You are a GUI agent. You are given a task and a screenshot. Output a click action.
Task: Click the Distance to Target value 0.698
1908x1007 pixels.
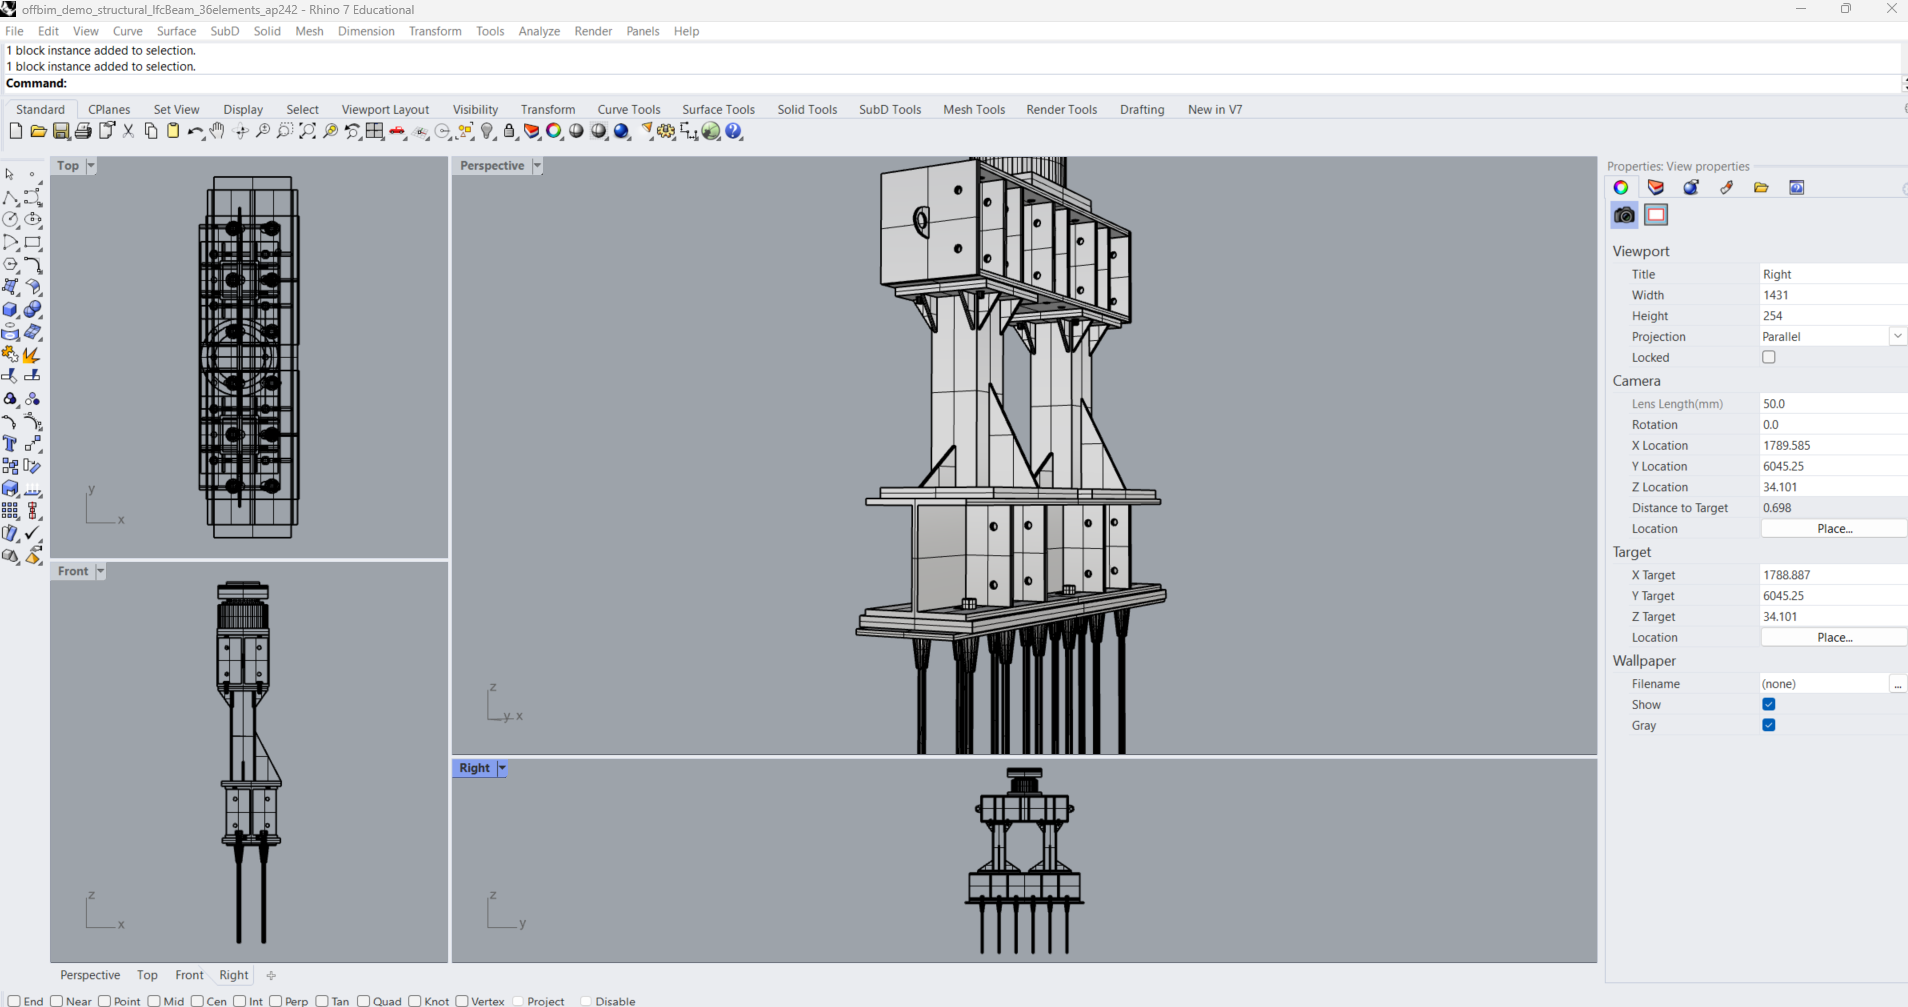(x=1832, y=507)
